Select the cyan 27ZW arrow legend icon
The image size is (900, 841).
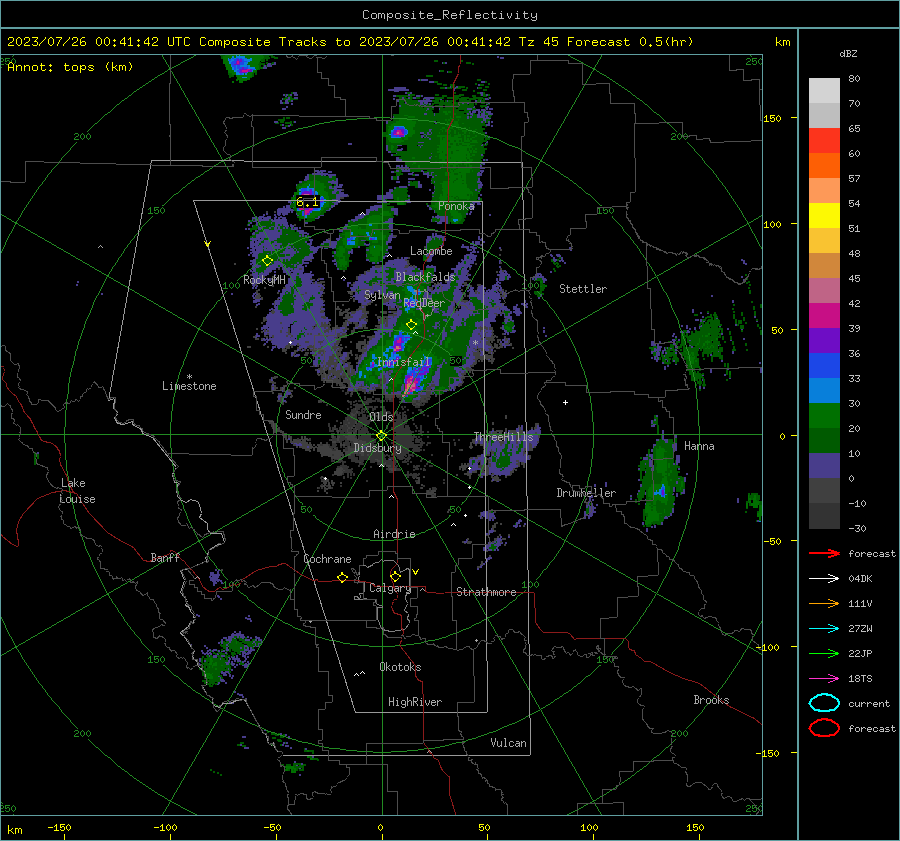coord(824,629)
